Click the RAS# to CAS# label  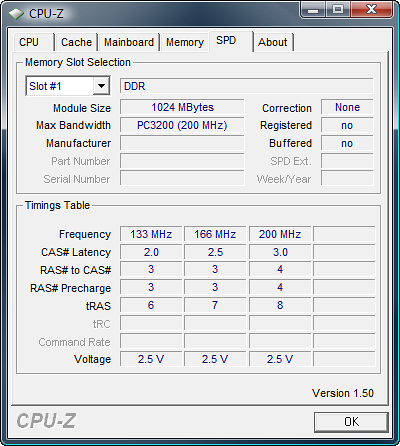[75, 270]
